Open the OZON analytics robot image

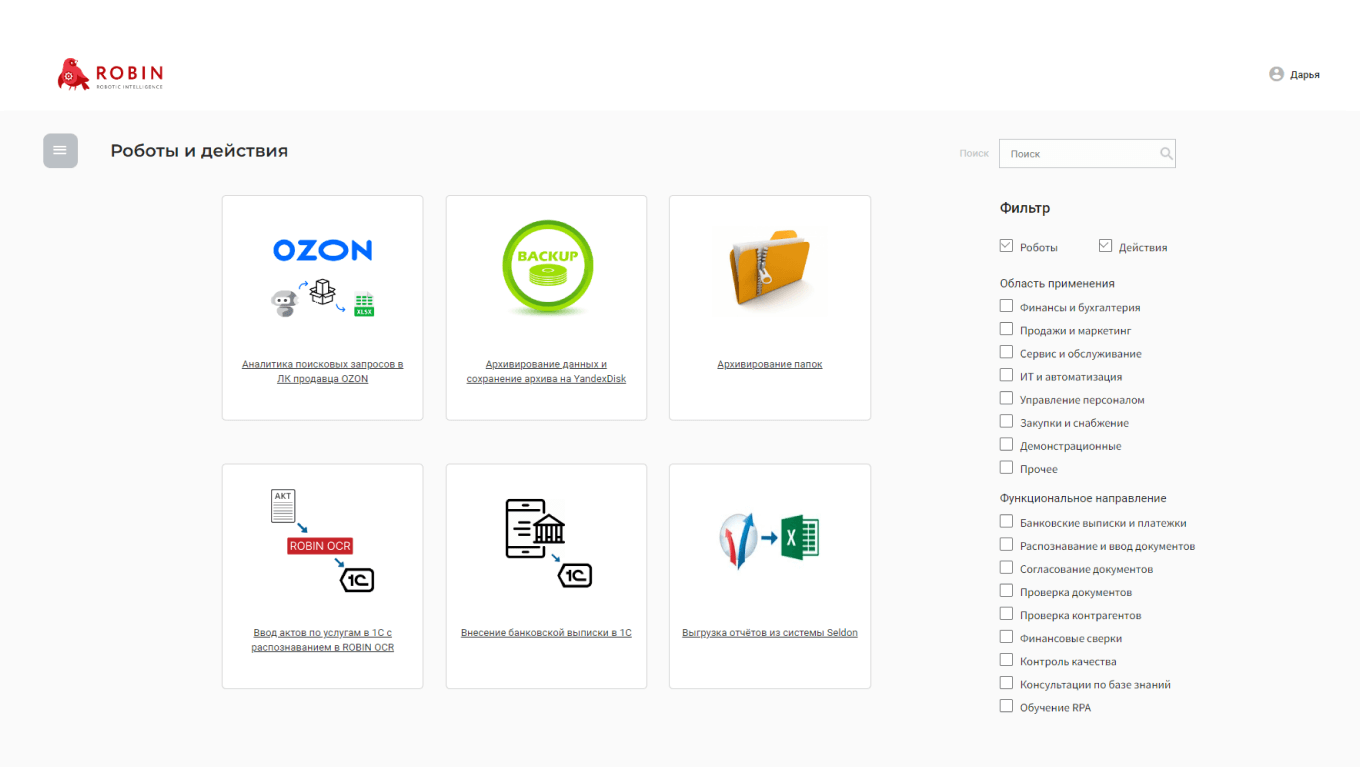tap(322, 277)
